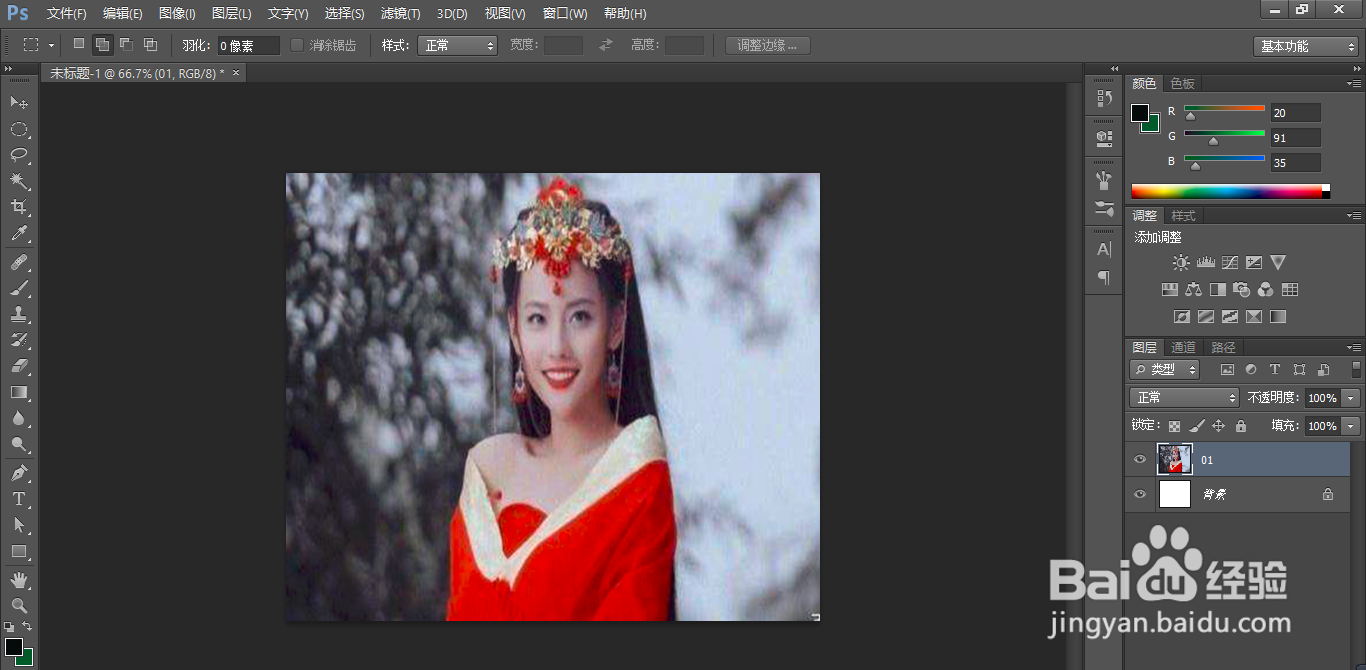Click the 调整边缘 refine edge button

point(768,46)
